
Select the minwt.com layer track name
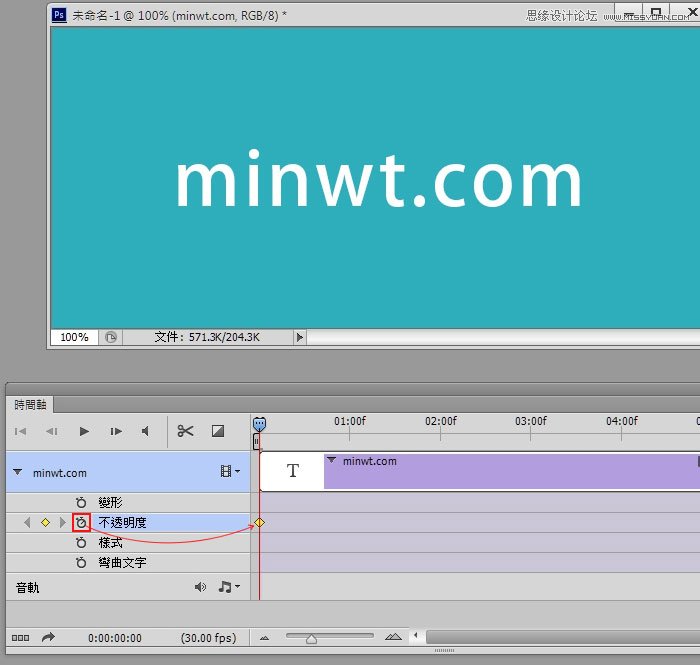pyautogui.click(x=60, y=473)
